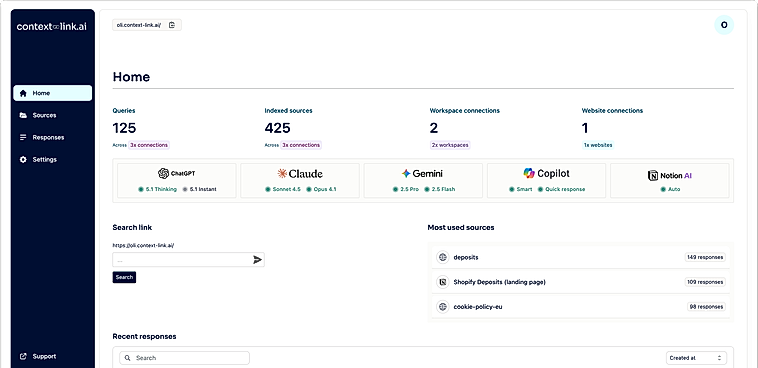Click the 149 responses badge
The height and width of the screenshot is (368, 758).
pyautogui.click(x=705, y=257)
